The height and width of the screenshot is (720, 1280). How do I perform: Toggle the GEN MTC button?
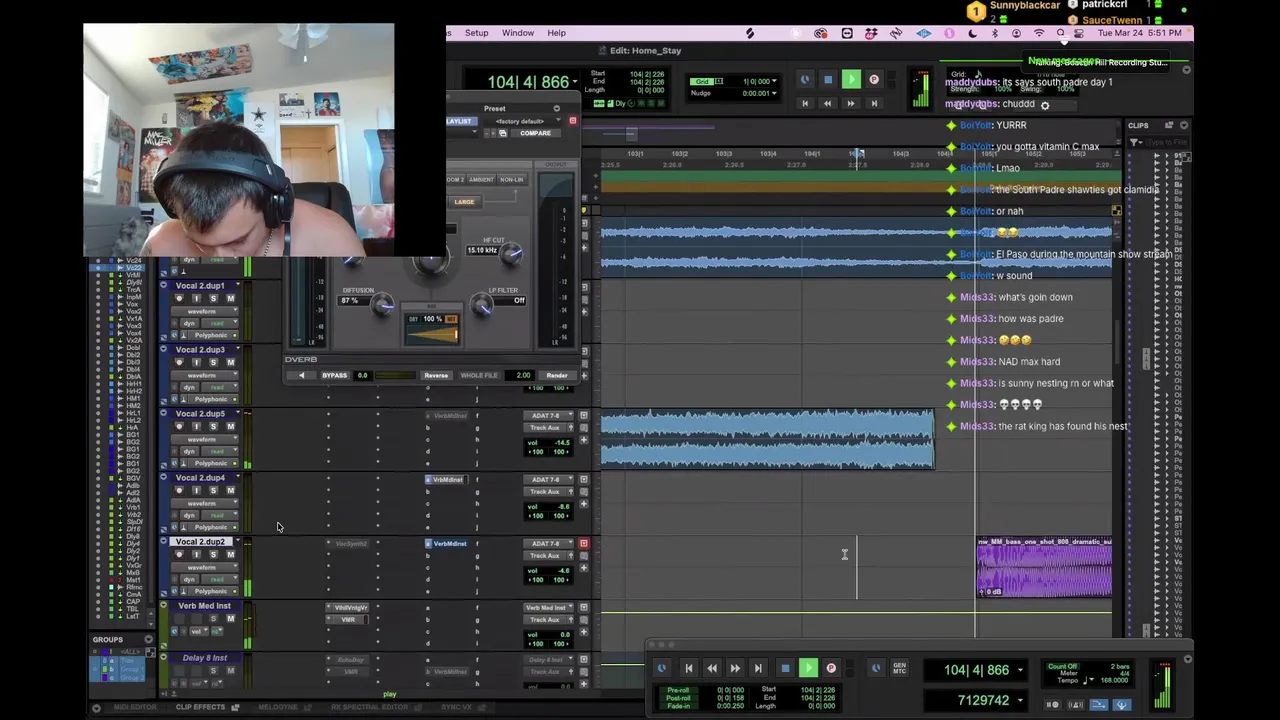899,668
